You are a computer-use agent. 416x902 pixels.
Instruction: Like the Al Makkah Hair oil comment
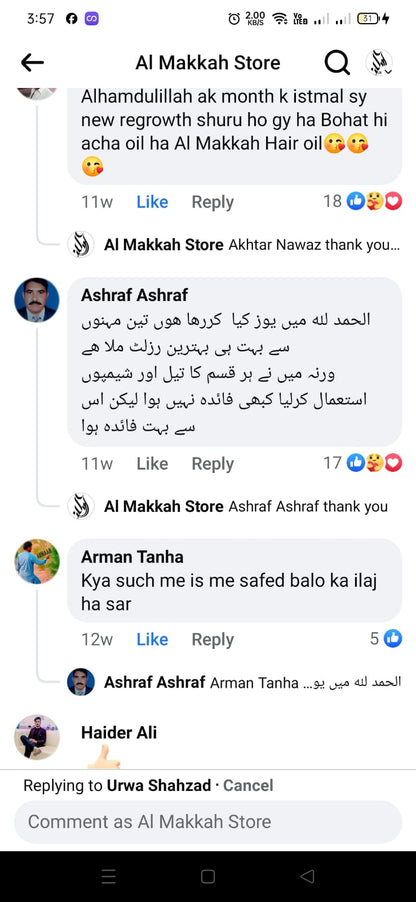coord(152,202)
